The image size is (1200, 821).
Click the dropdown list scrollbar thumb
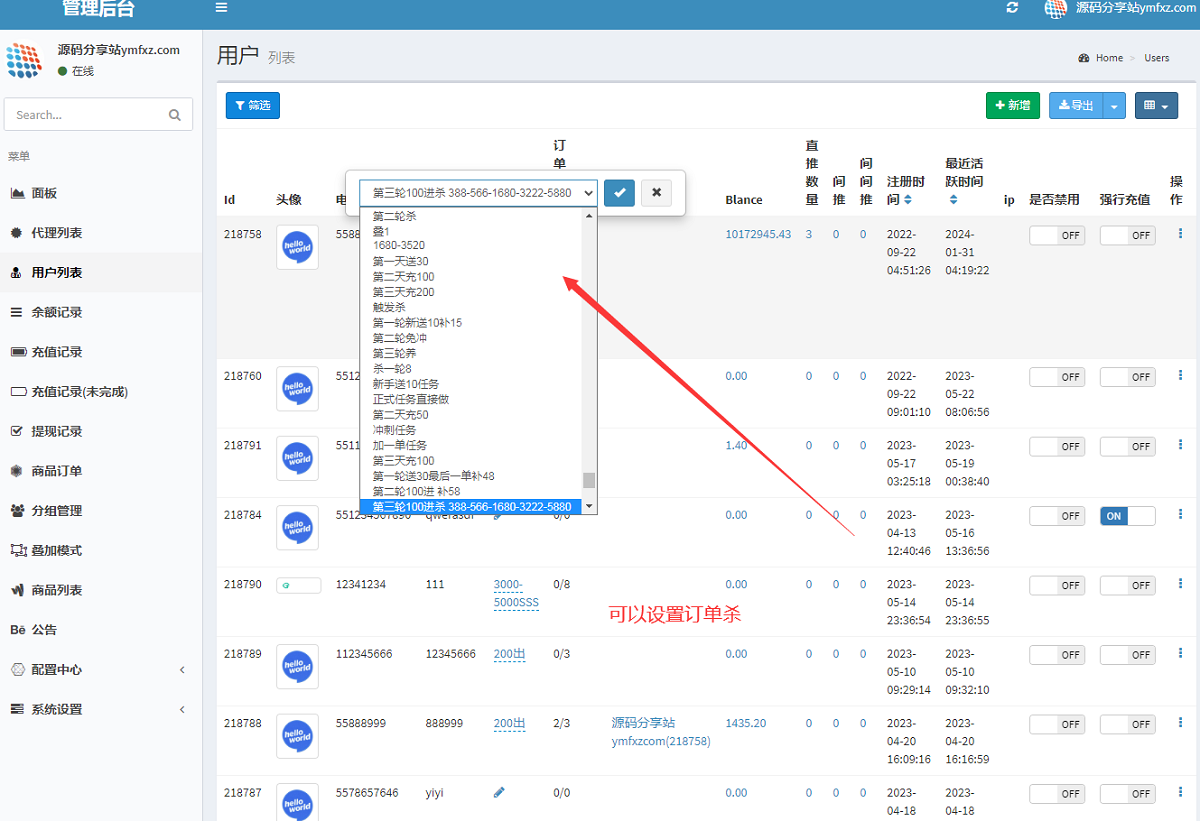tap(589, 480)
